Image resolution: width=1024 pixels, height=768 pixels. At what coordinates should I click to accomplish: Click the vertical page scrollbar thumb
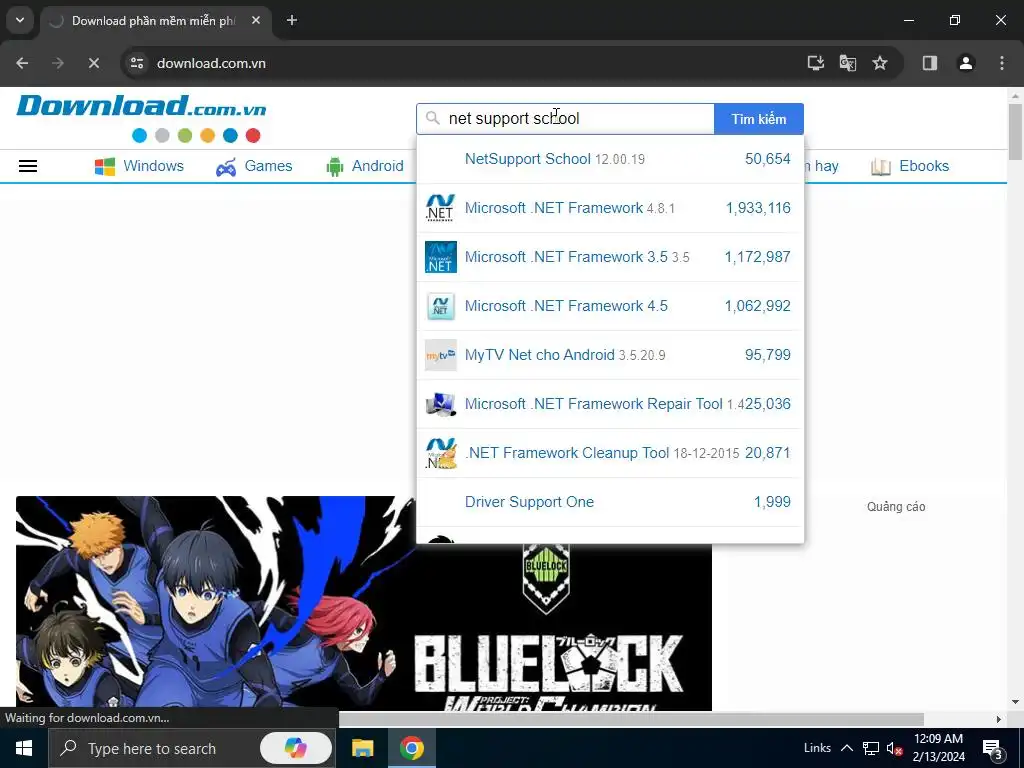[1015, 131]
